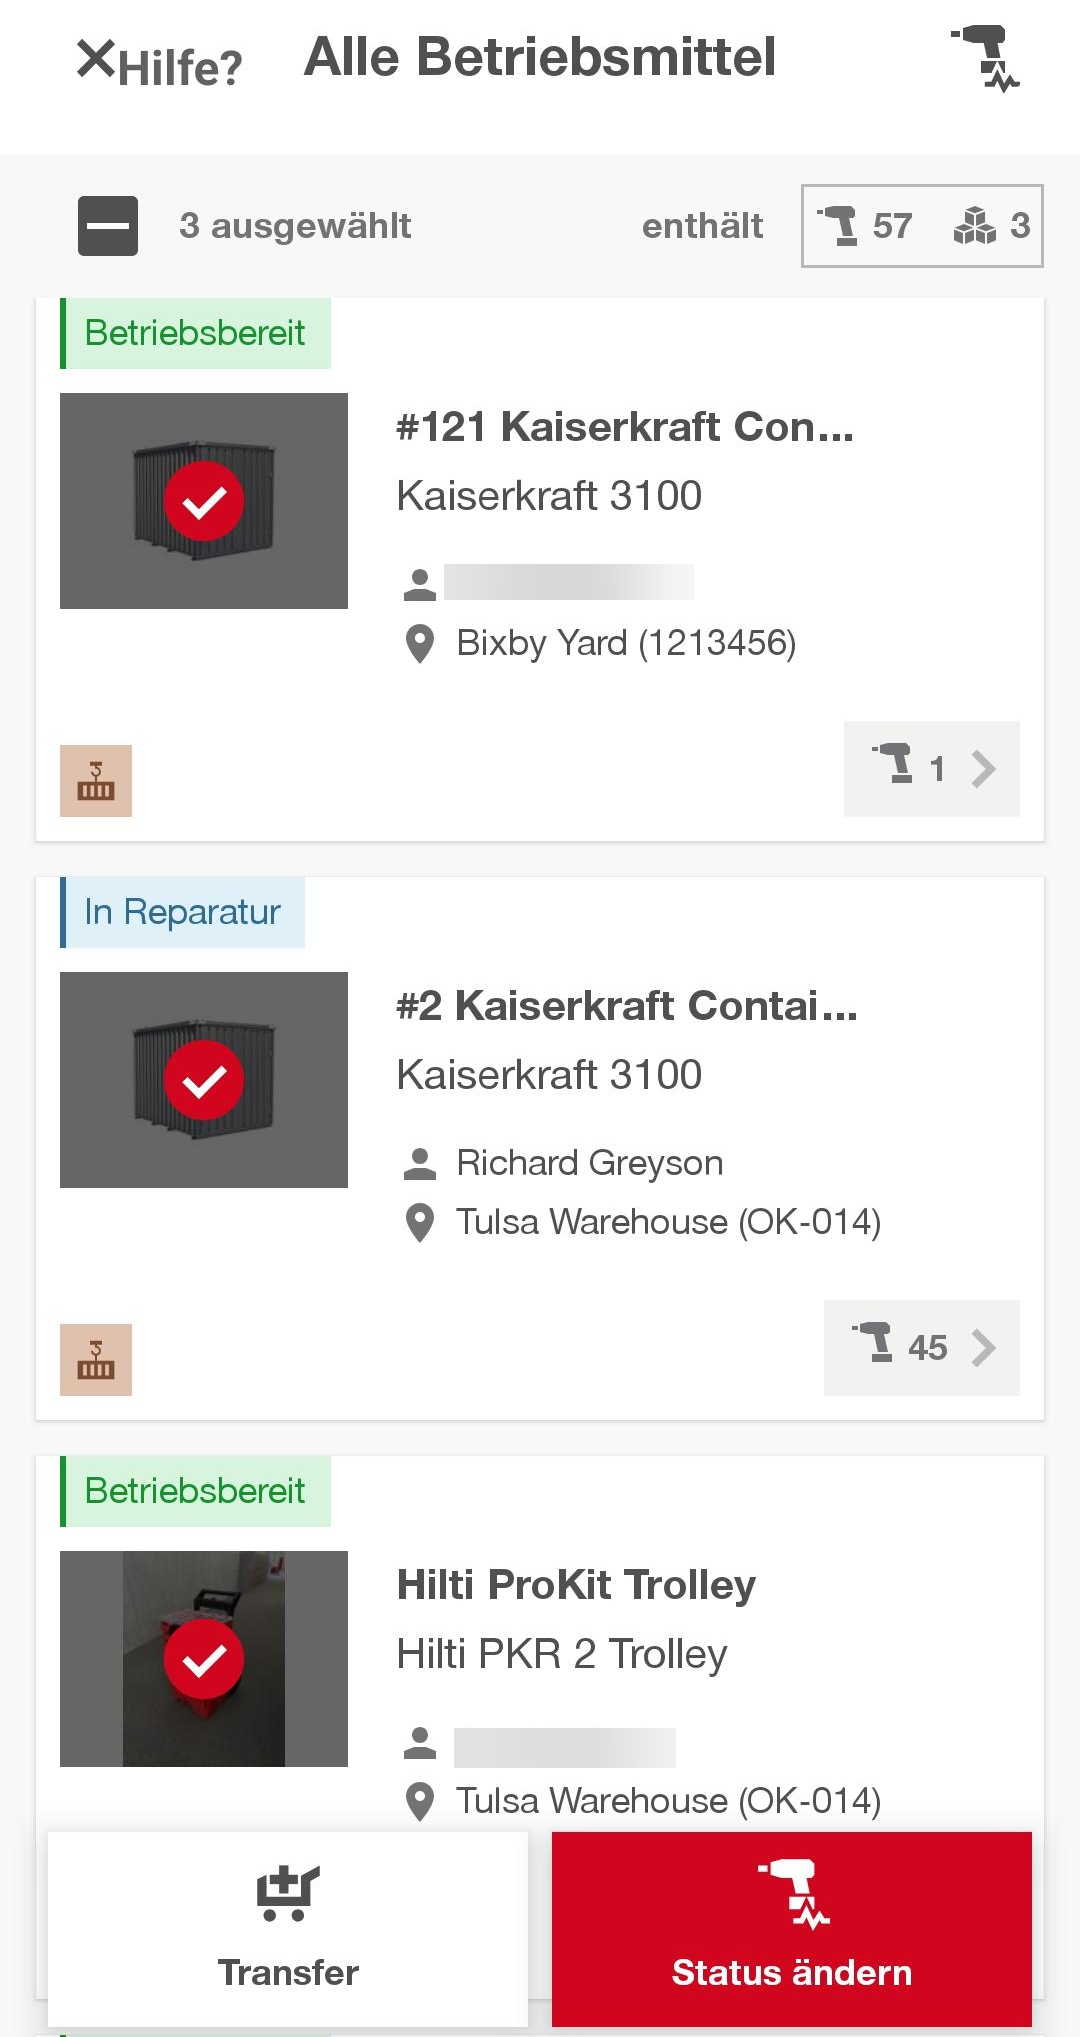Close the screen with the X icon
1080x2037 pixels.
[x=96, y=59]
